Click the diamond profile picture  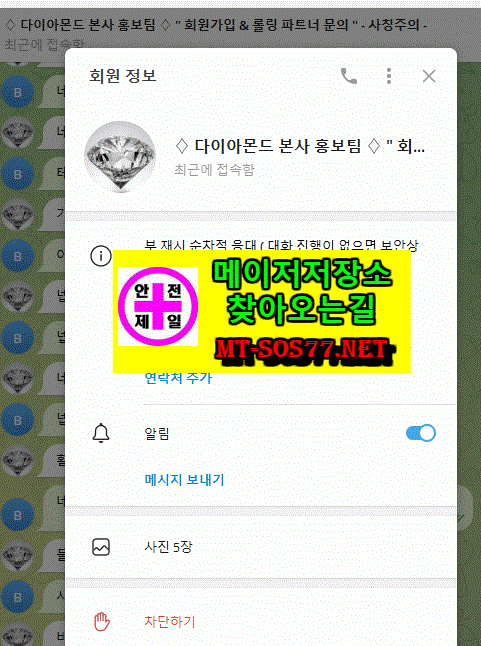pyautogui.click(x=120, y=157)
